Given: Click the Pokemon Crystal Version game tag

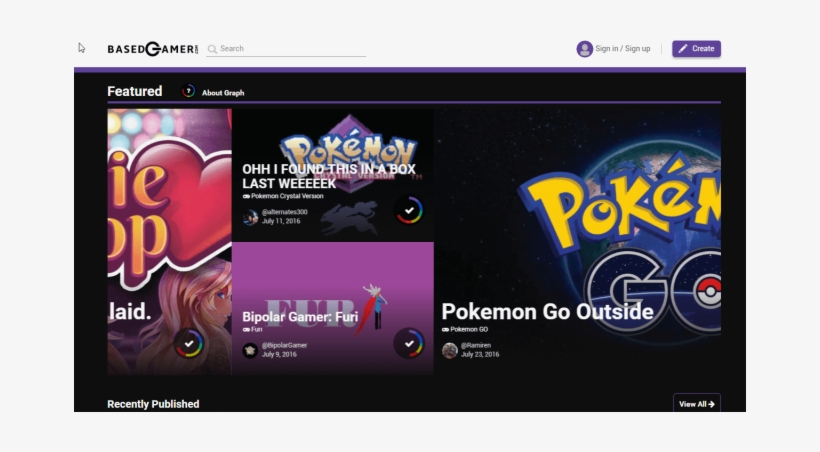Looking at the screenshot, I should (283, 196).
